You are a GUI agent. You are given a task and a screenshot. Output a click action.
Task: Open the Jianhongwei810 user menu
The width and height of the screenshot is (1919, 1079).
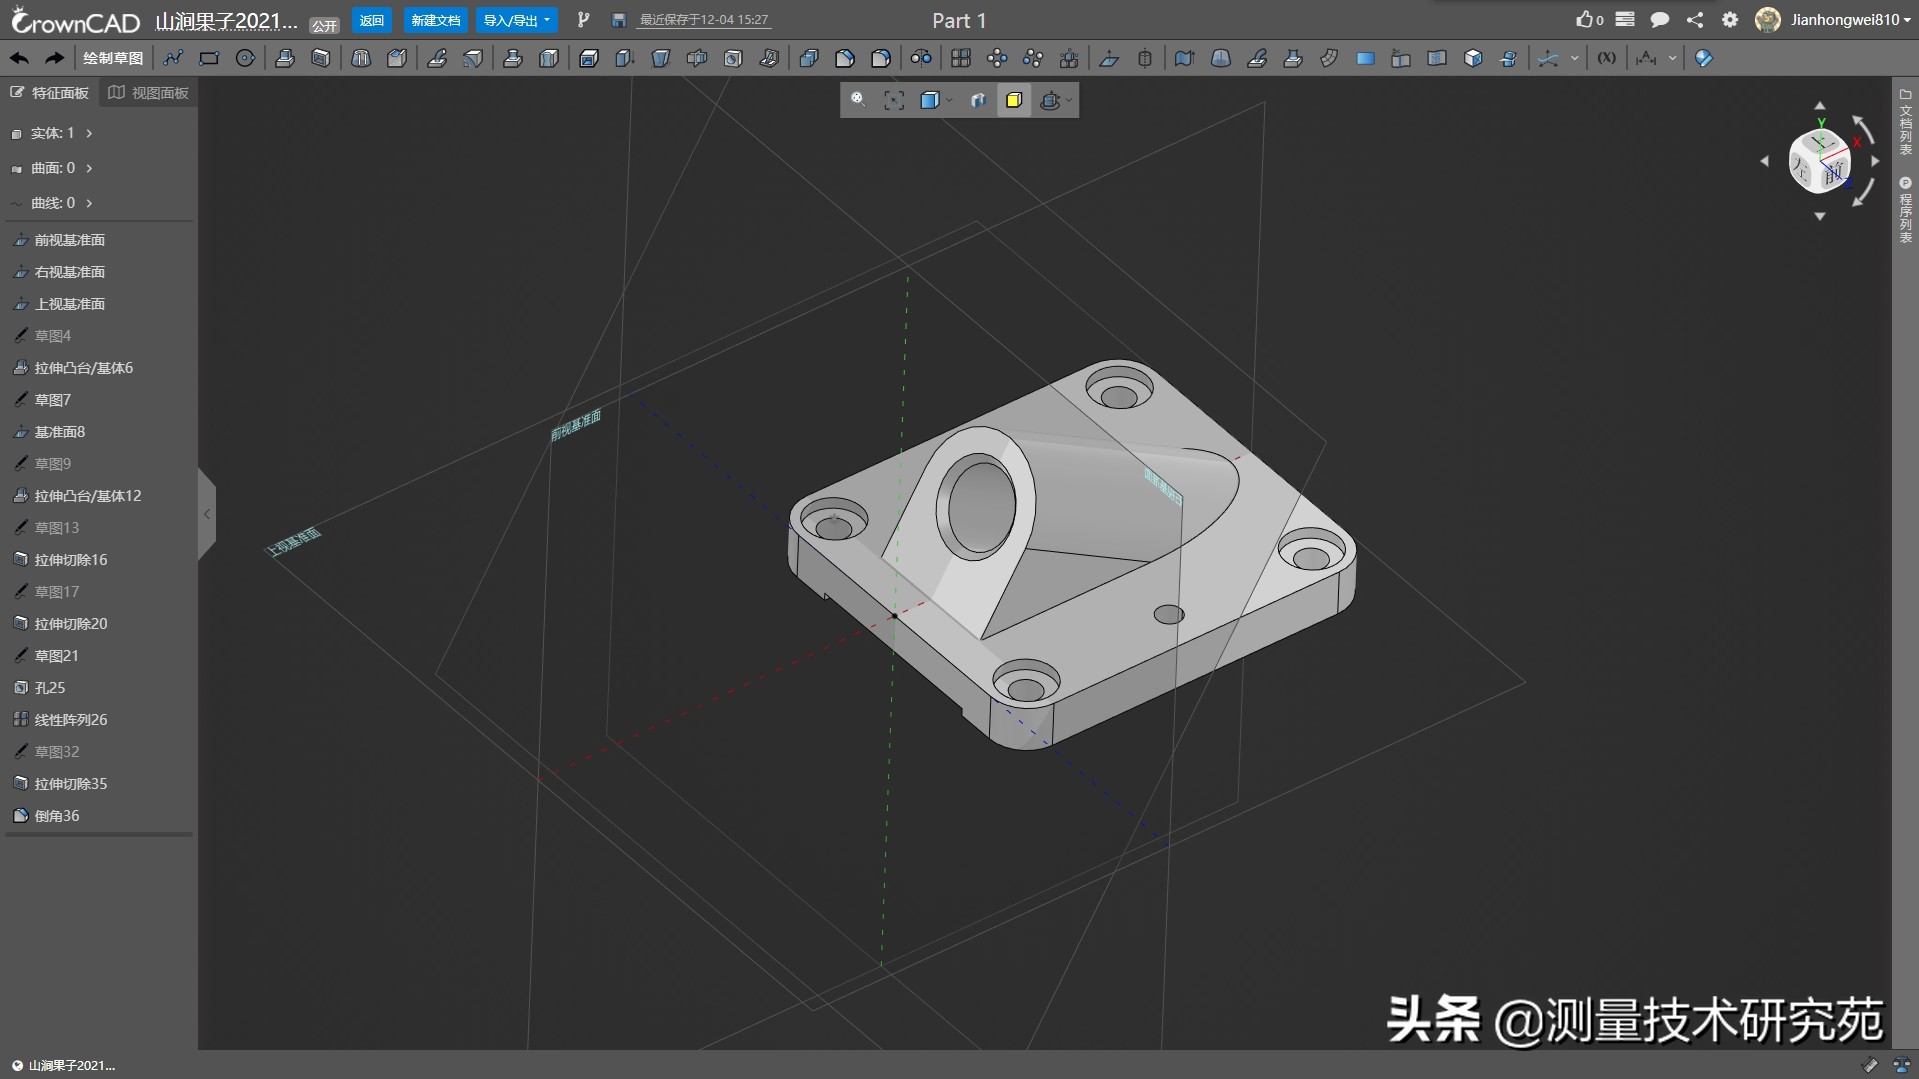coord(1848,20)
